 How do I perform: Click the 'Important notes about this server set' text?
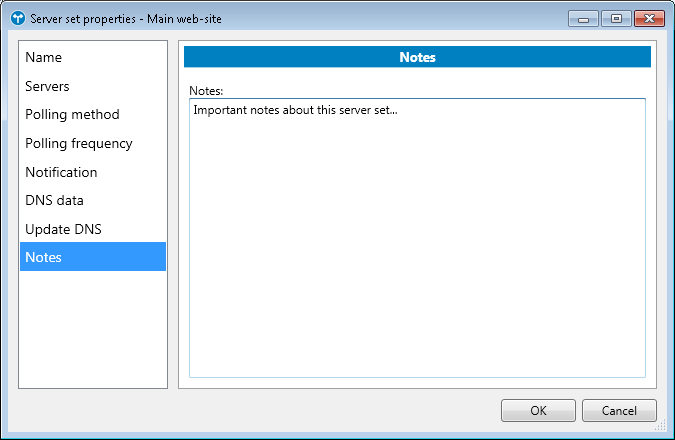[x=295, y=109]
